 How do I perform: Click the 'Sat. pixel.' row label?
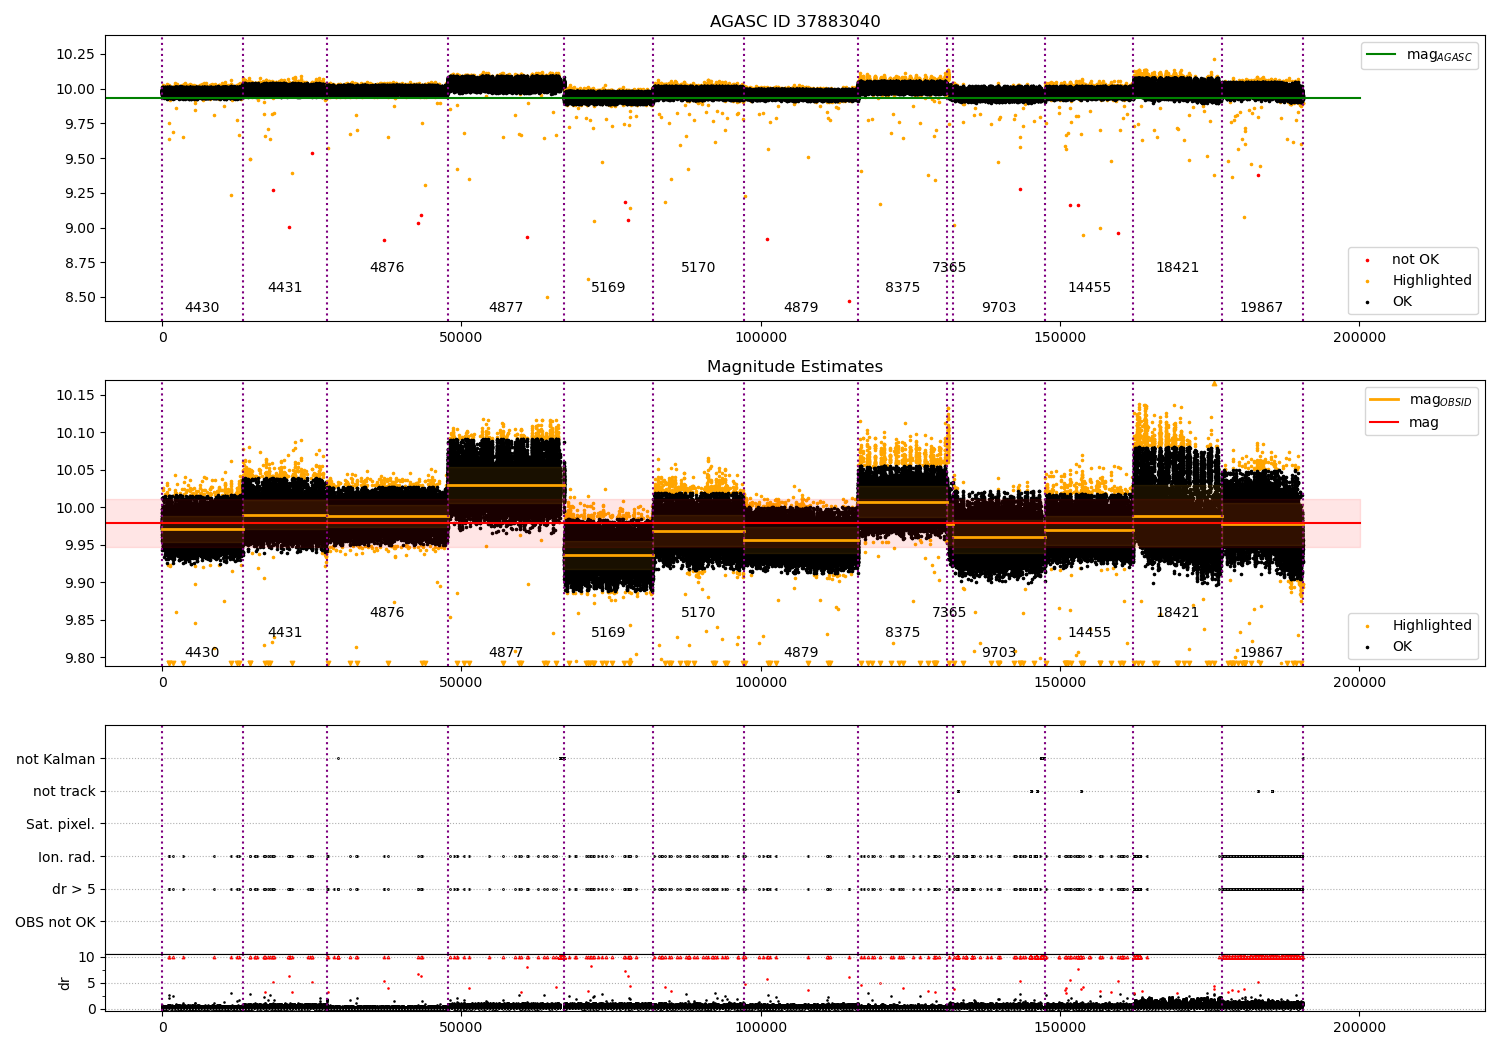[x=61, y=824]
